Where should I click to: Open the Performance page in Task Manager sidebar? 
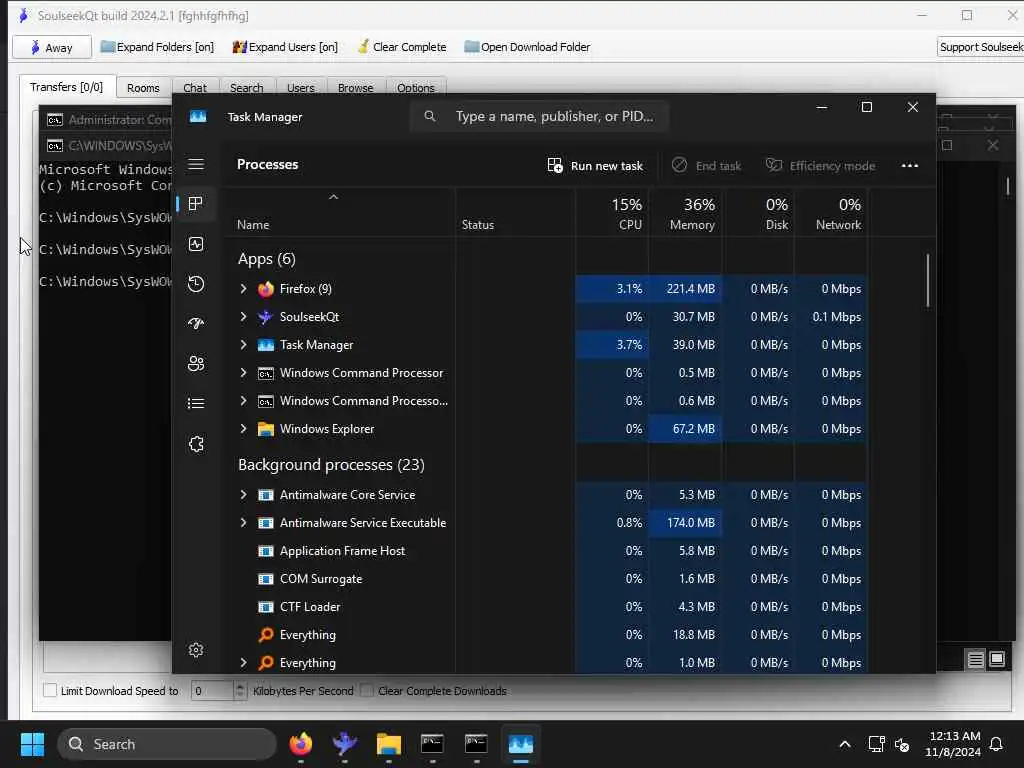[x=196, y=244]
